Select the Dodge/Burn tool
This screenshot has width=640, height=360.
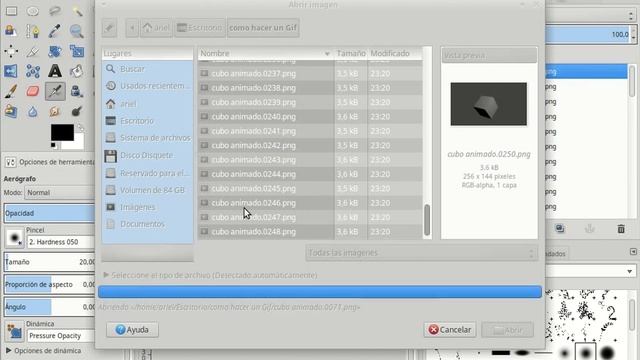coord(77,111)
